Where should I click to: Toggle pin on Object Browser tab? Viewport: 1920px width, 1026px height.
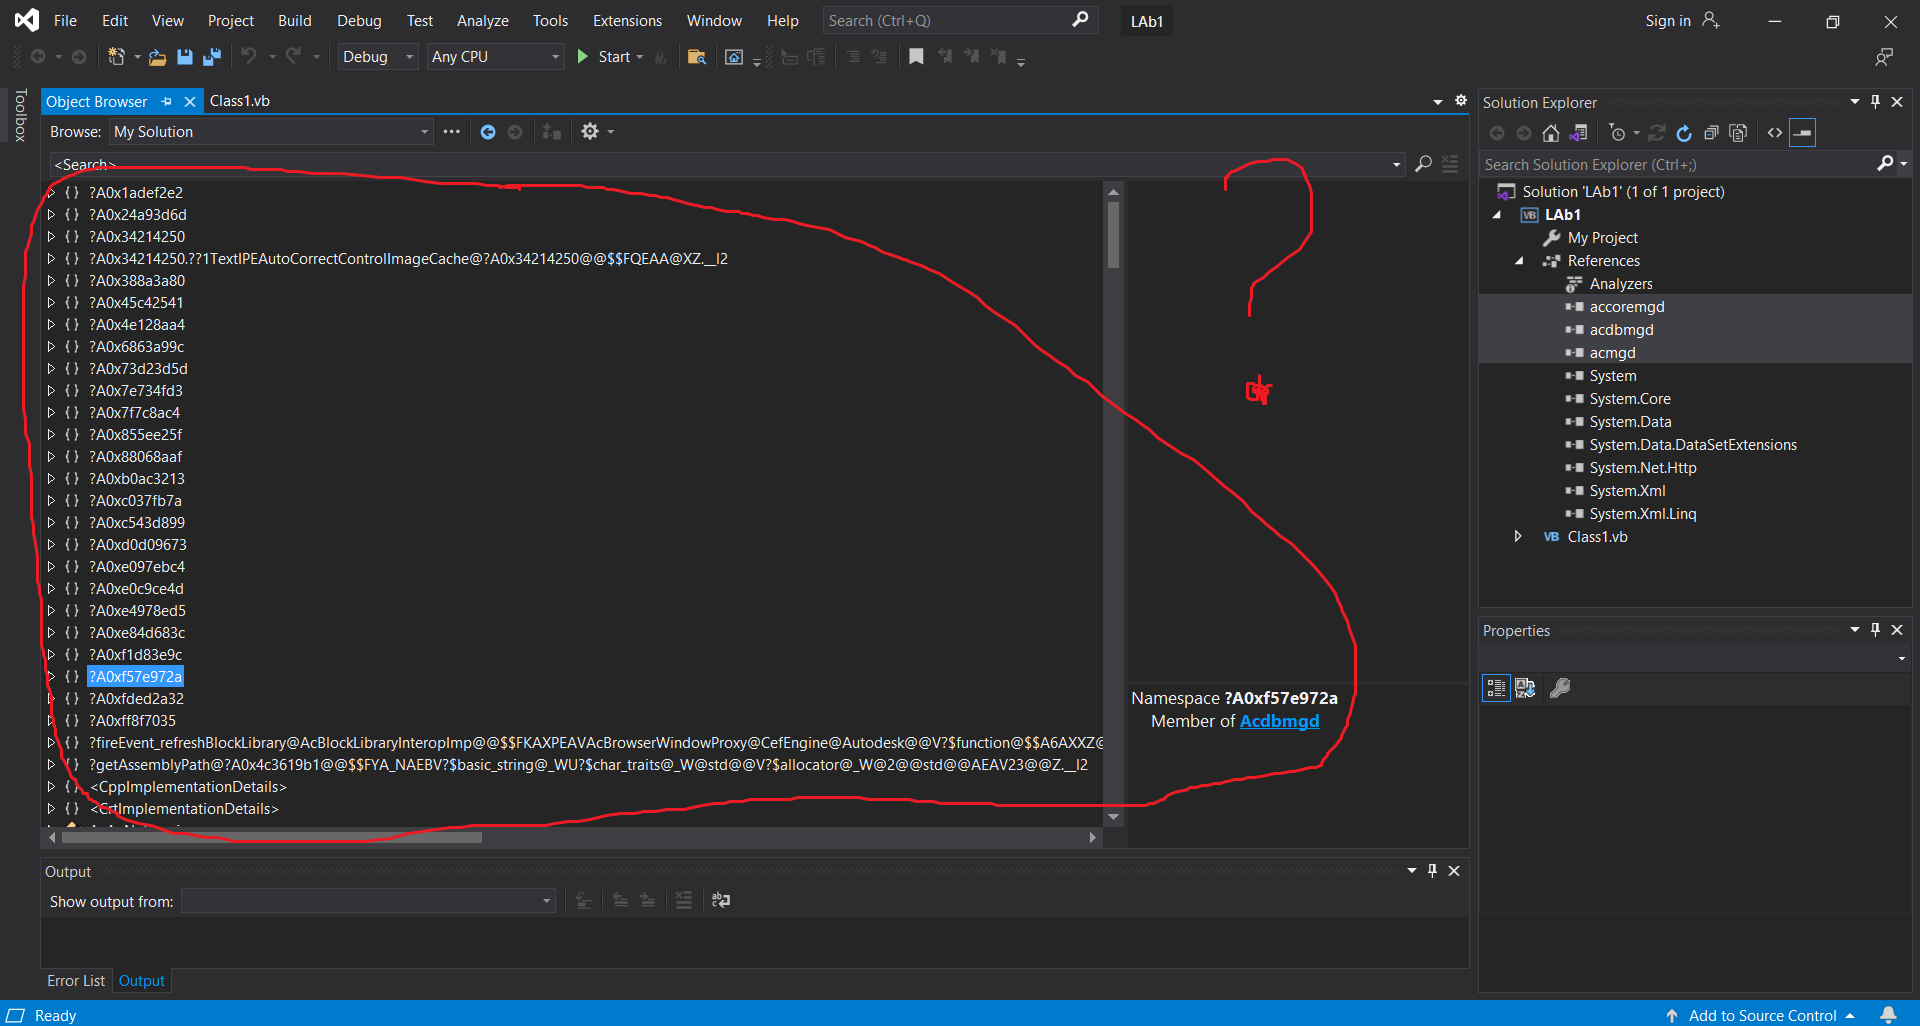point(167,101)
